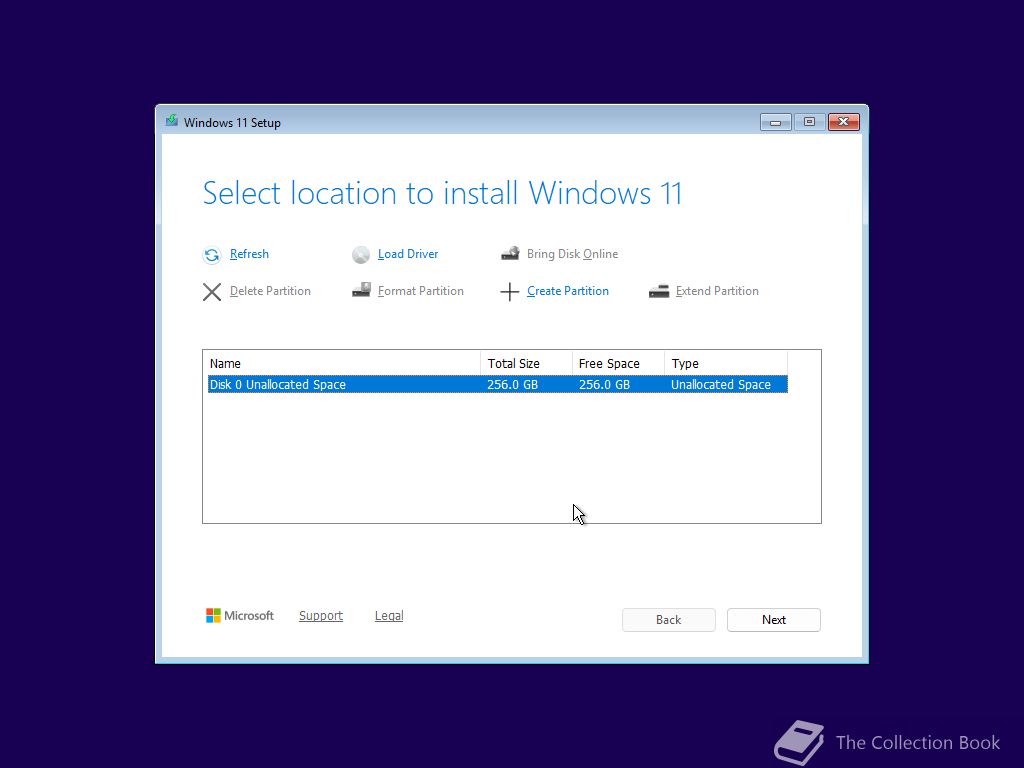
Task: Click the Next button
Action: pos(774,620)
